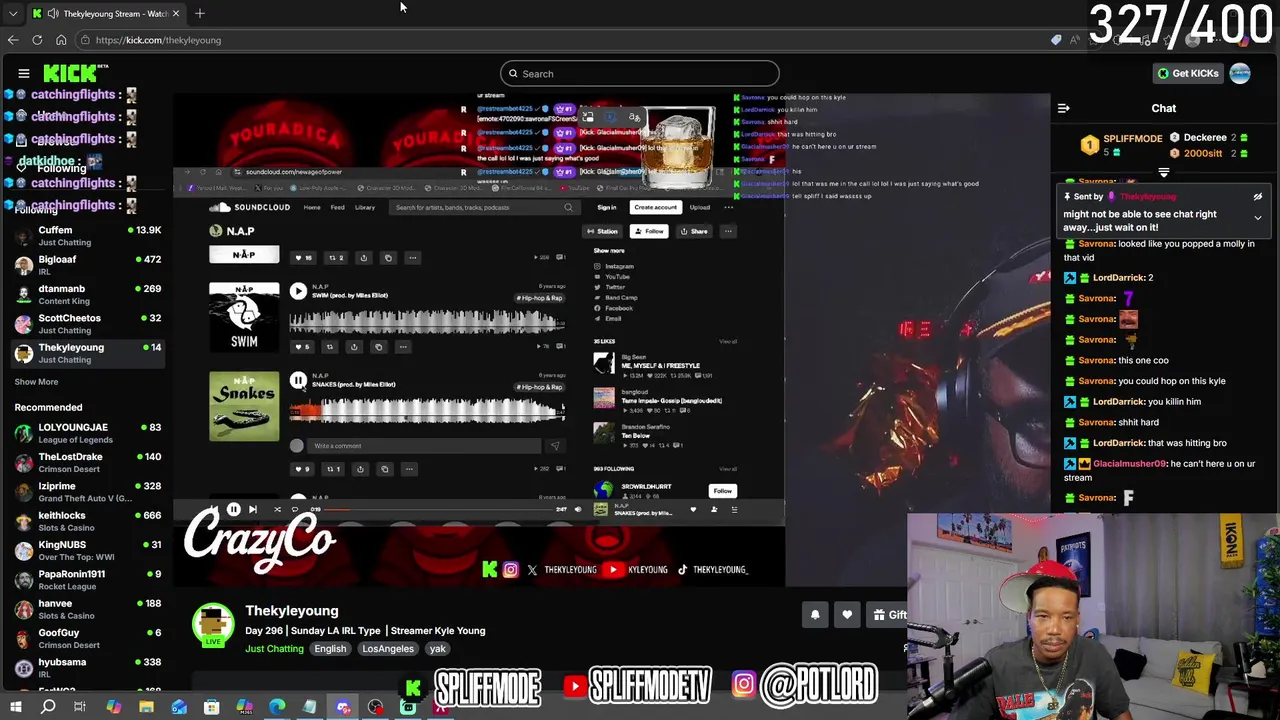Open SoundCloud Library tab
Image resolution: width=1280 pixels, height=720 pixels.
point(365,207)
